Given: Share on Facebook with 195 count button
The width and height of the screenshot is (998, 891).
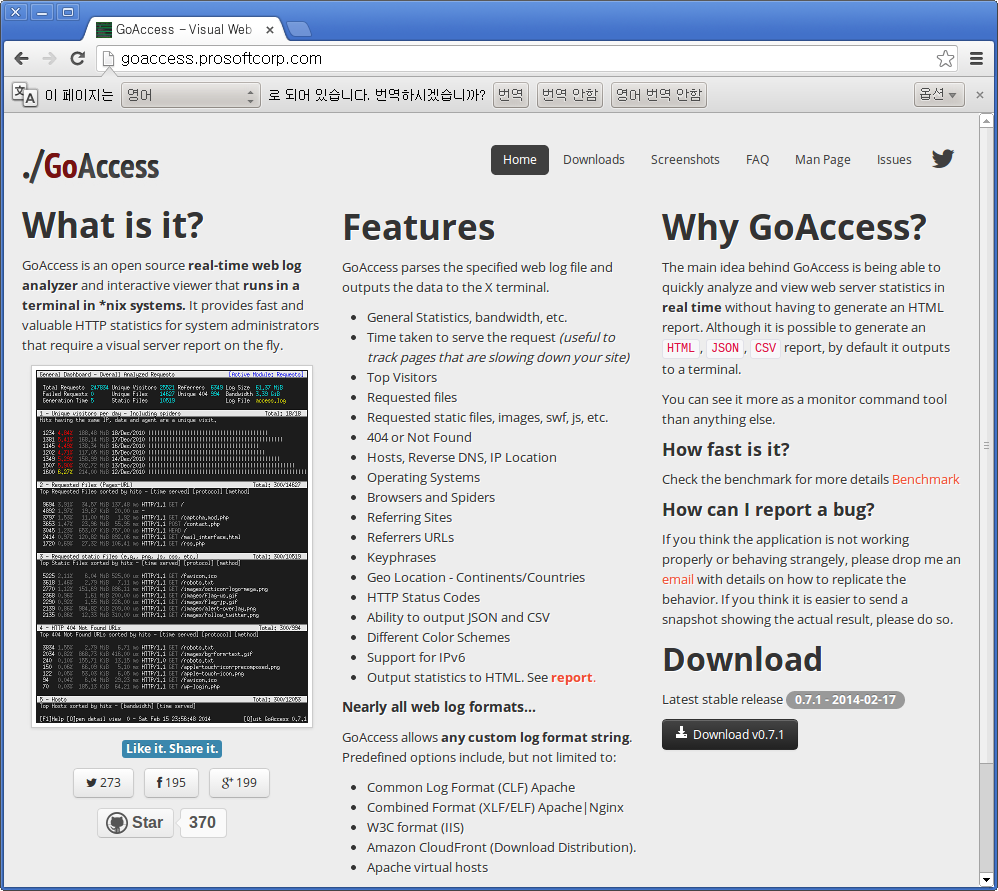Looking at the screenshot, I should tap(171, 782).
